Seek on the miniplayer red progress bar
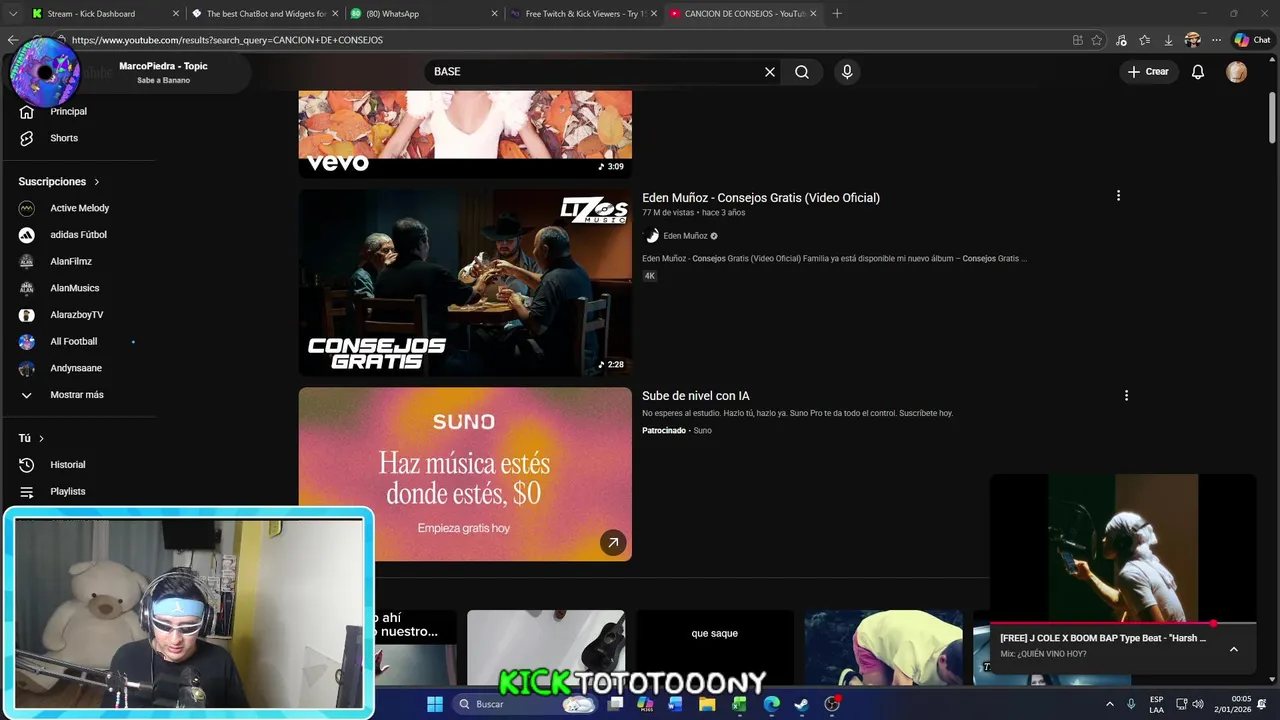This screenshot has height=720, width=1280. [1123, 623]
